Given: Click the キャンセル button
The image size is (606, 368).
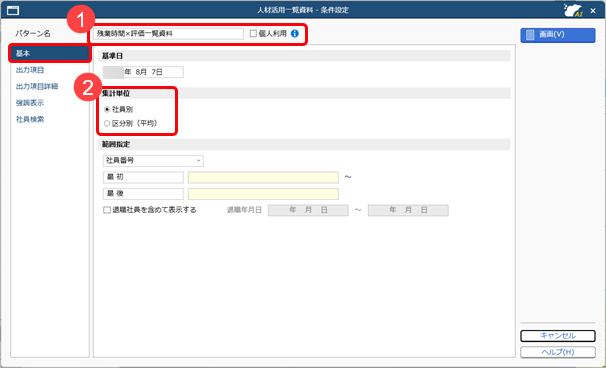Looking at the screenshot, I should click(x=558, y=336).
